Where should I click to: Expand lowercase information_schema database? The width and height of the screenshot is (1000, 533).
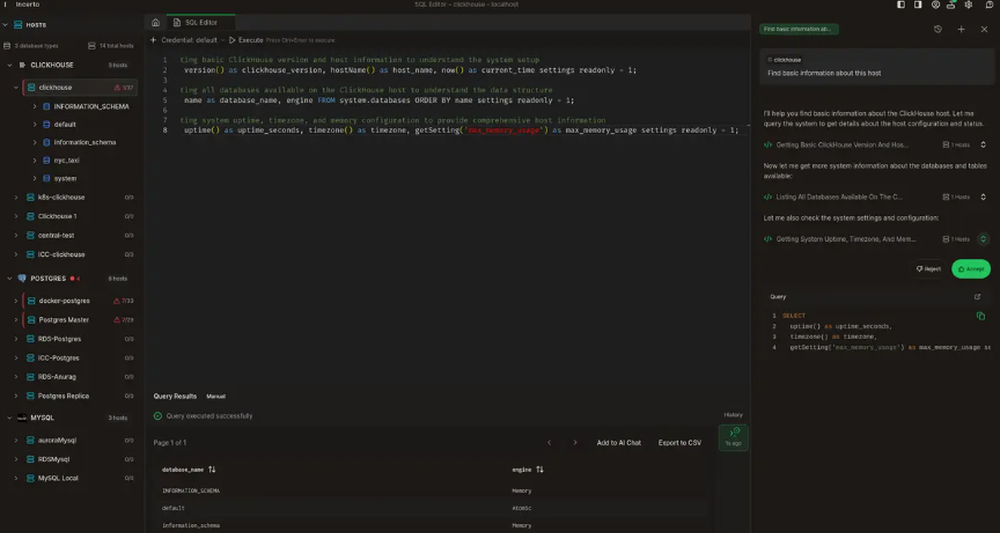[34, 142]
